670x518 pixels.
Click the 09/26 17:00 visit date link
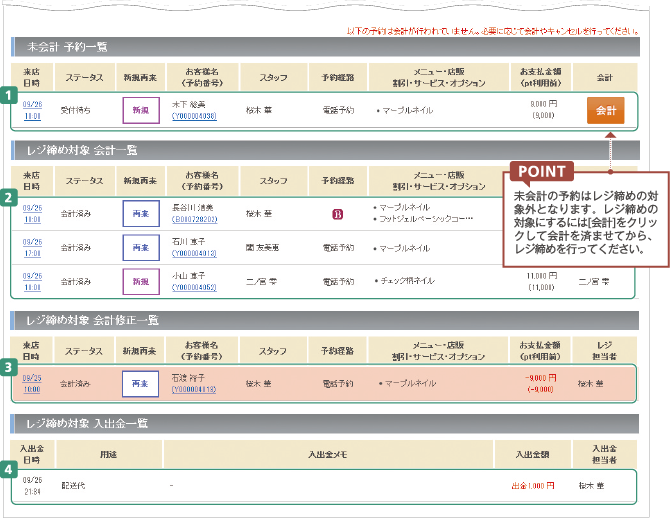pyautogui.click(x=32, y=247)
